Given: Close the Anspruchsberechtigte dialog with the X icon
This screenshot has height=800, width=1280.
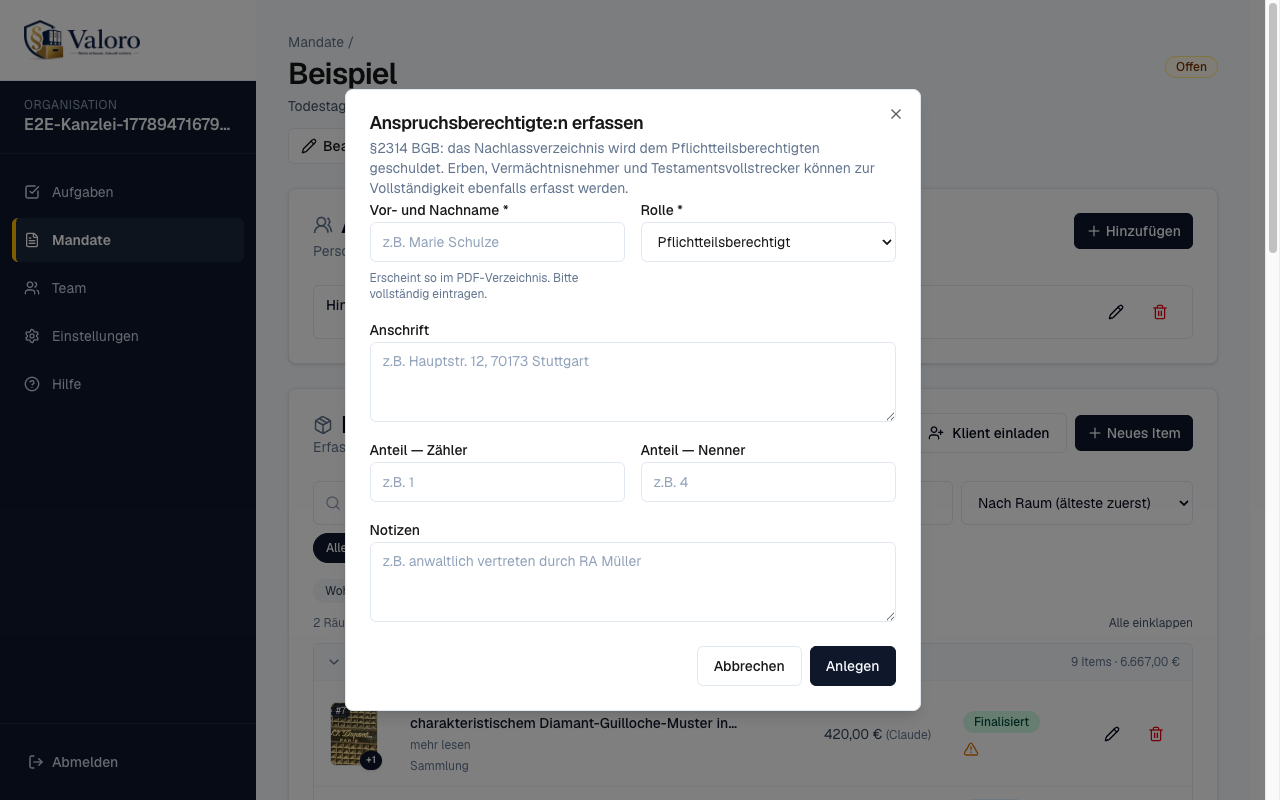Looking at the screenshot, I should 896,114.
